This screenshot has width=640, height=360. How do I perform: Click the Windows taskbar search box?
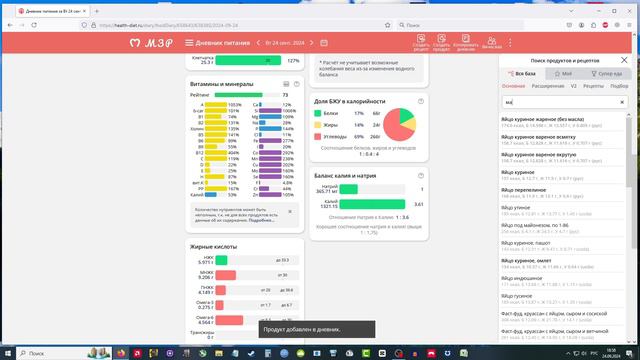[x=64, y=353]
